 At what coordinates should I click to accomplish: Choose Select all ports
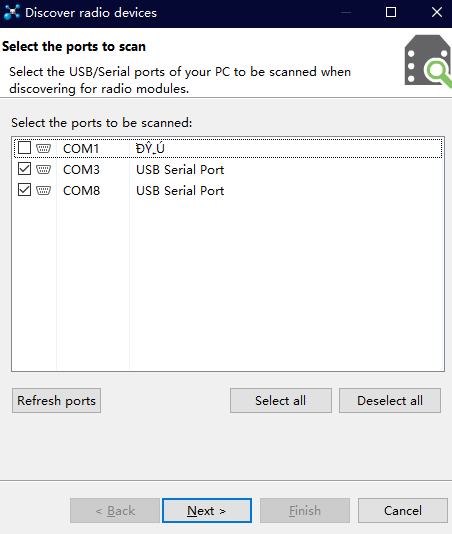tap(281, 400)
